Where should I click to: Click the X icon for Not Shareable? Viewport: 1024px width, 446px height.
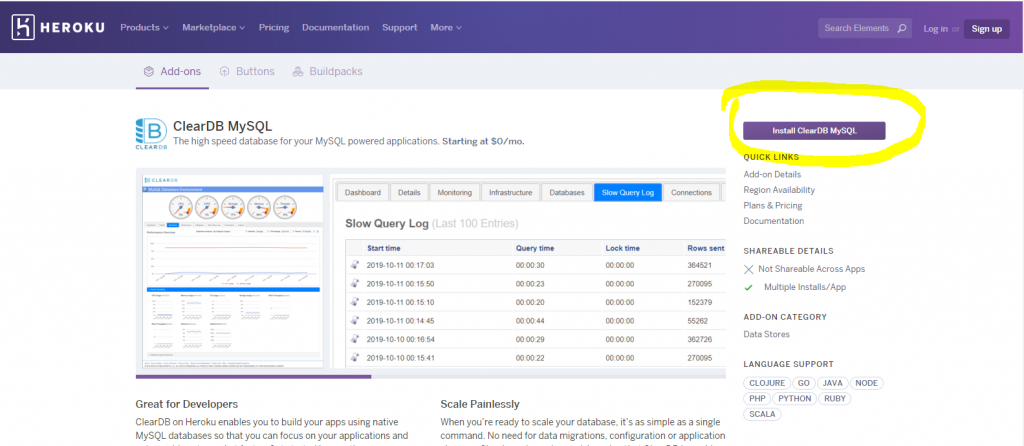tap(748, 269)
